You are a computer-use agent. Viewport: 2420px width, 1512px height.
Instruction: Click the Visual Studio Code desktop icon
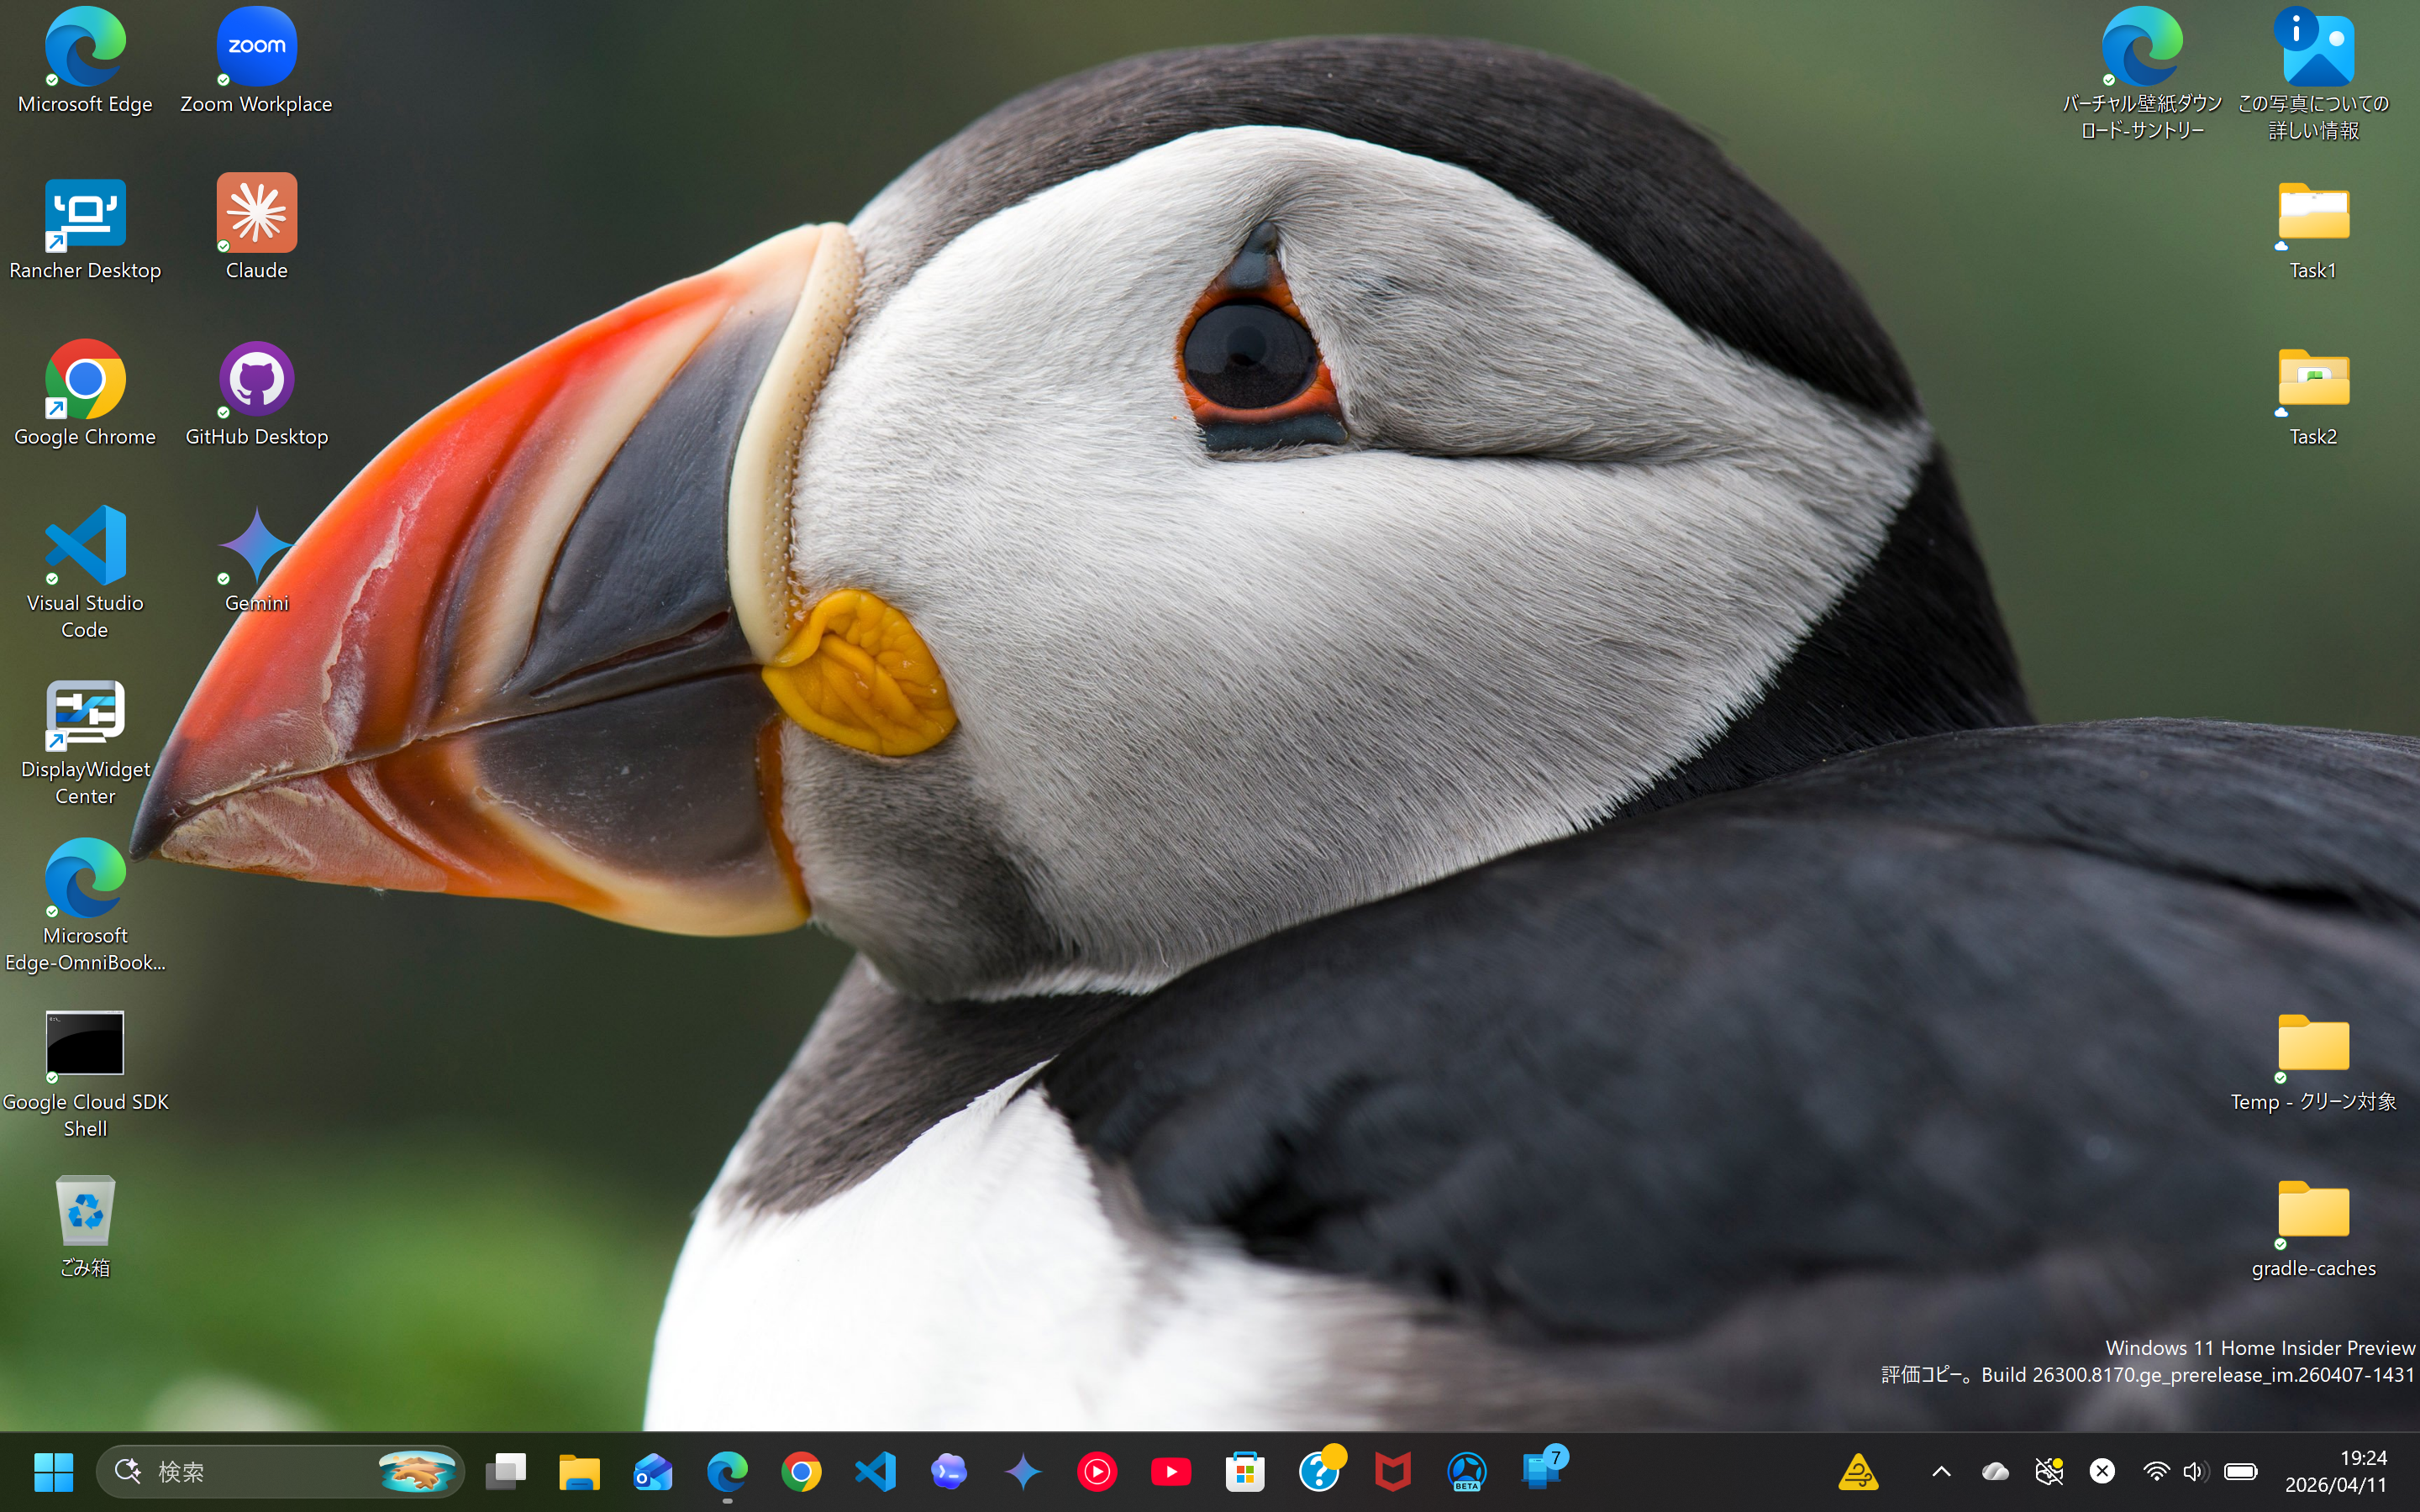[85, 546]
